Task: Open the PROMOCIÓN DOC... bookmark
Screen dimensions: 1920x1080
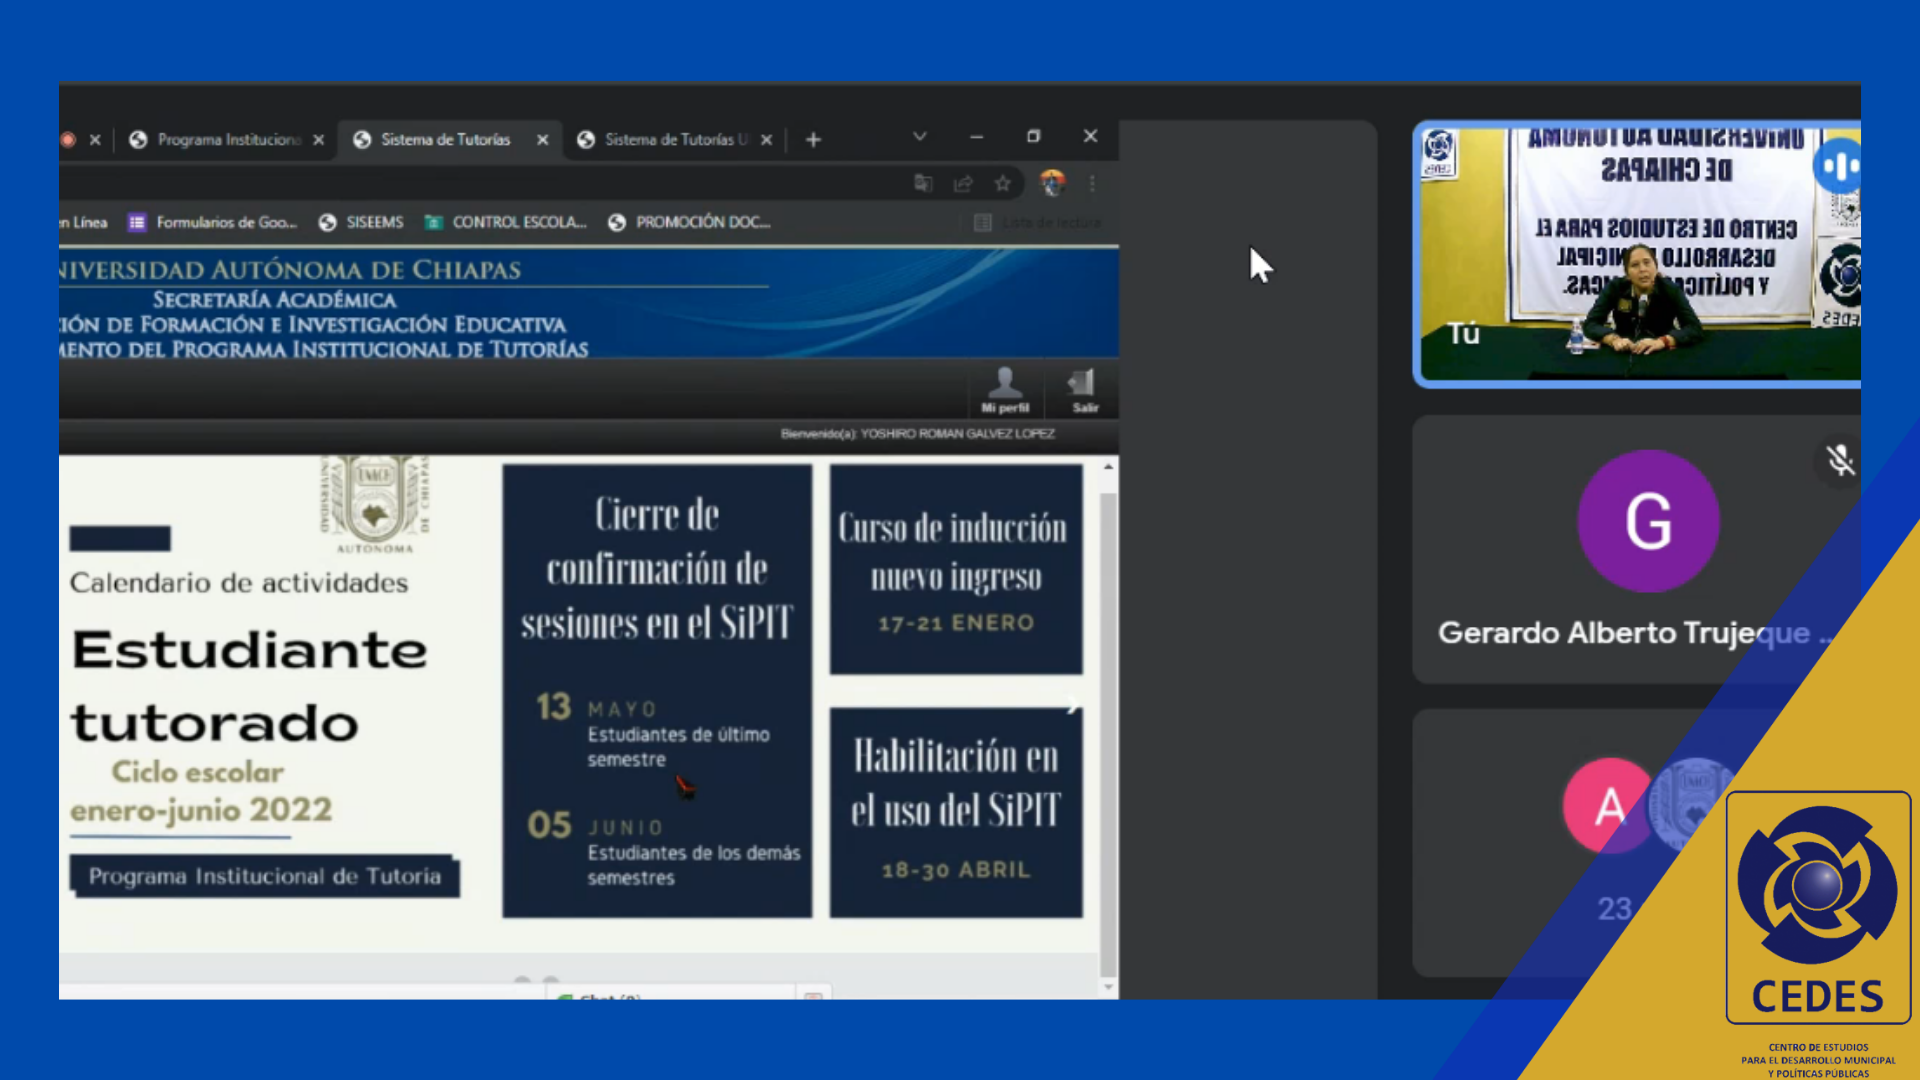Action: [689, 222]
